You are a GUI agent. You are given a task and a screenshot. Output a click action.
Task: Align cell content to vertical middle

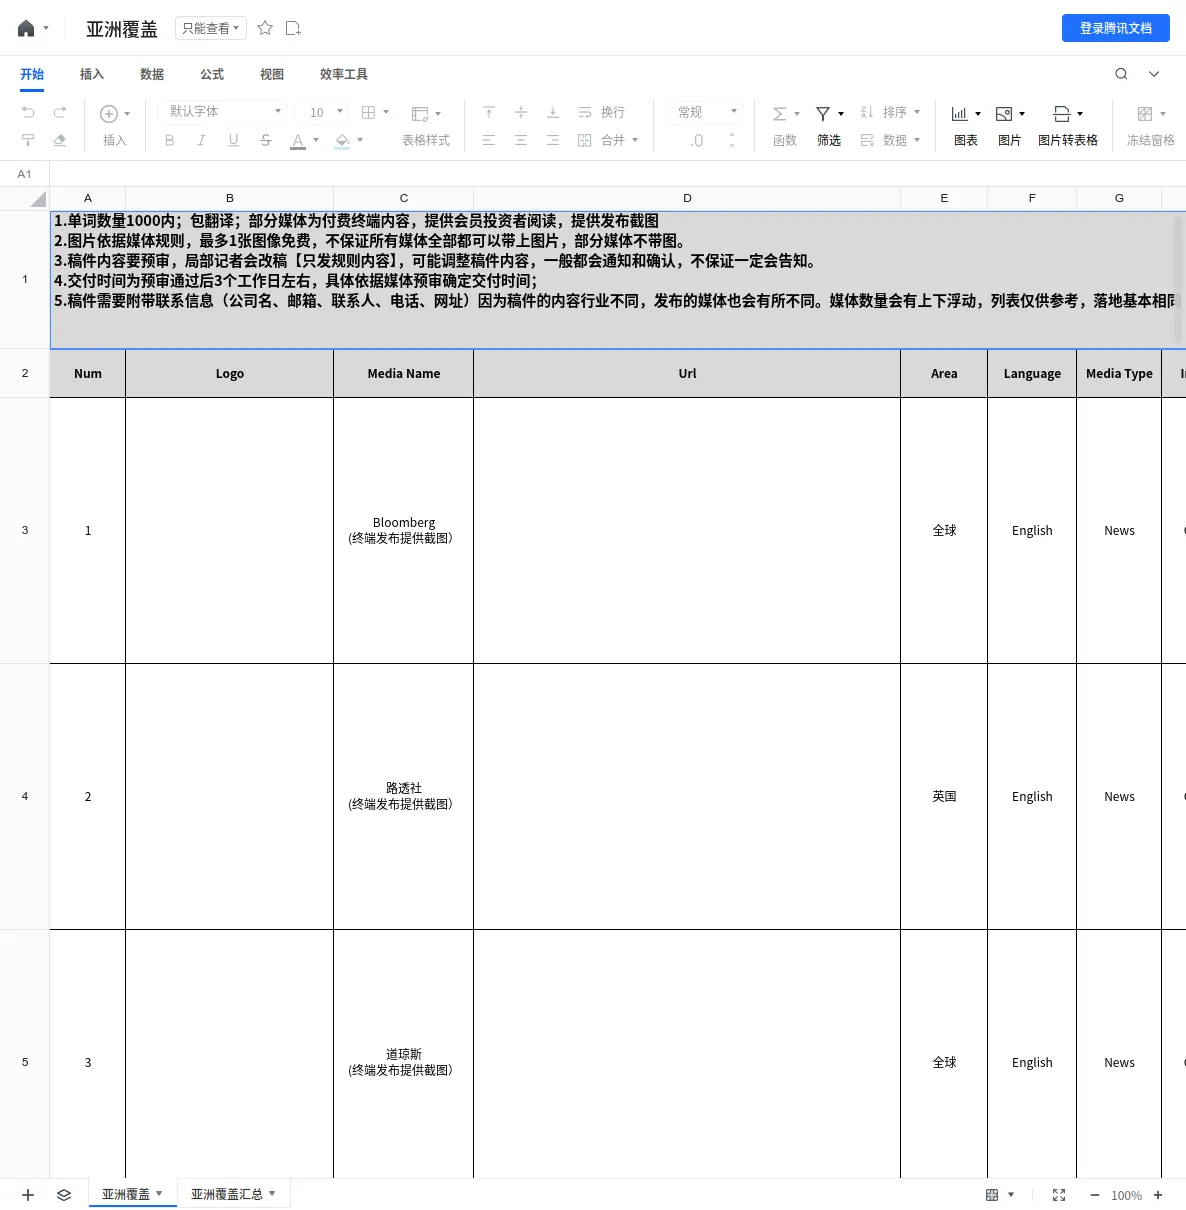(521, 112)
